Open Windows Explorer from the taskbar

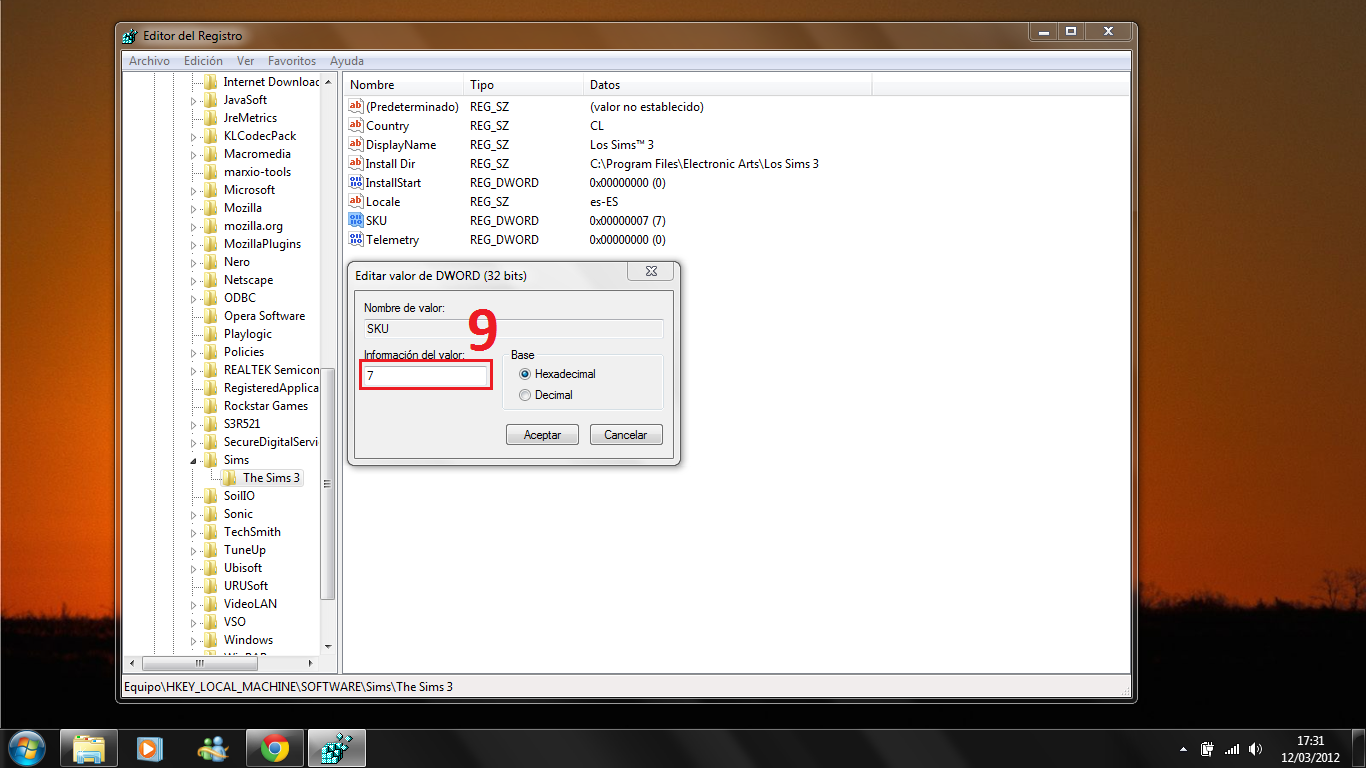click(89, 748)
